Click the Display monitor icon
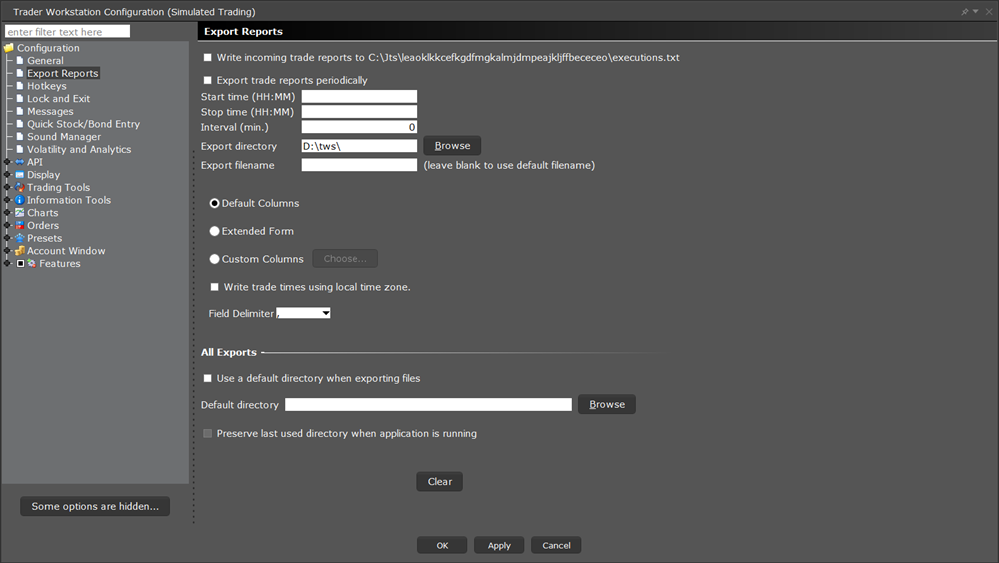The image size is (999, 563). tap(20, 175)
